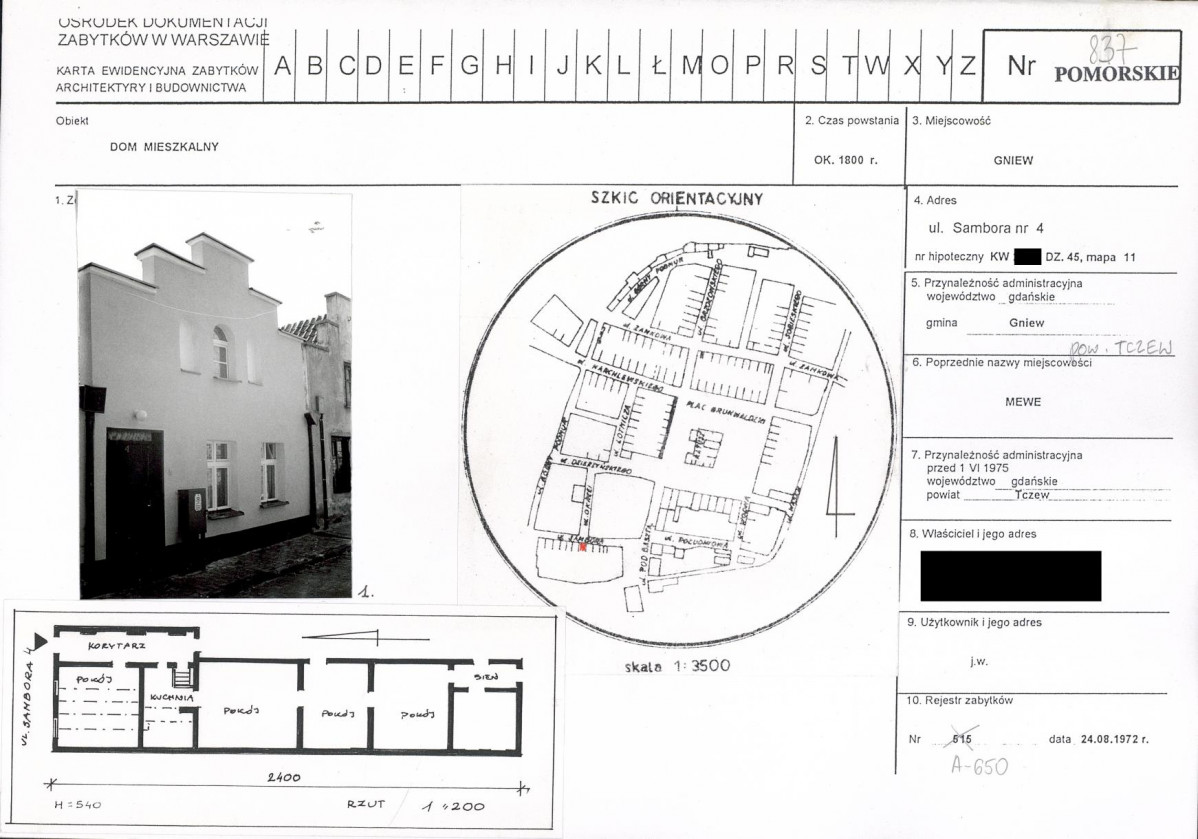Click the MEWE previous name field
Image resolution: width=1198 pixels, height=839 pixels.
click(x=1023, y=402)
